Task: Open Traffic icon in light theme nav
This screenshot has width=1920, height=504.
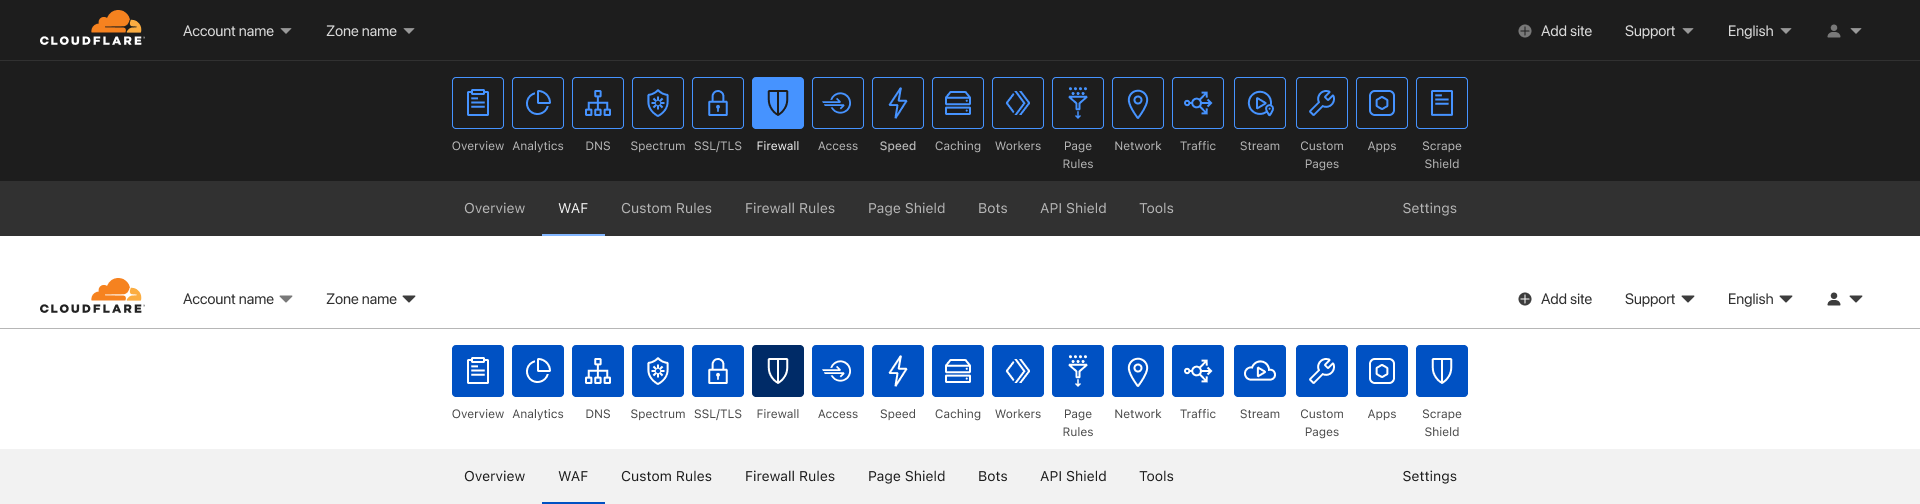Action: tap(1198, 371)
